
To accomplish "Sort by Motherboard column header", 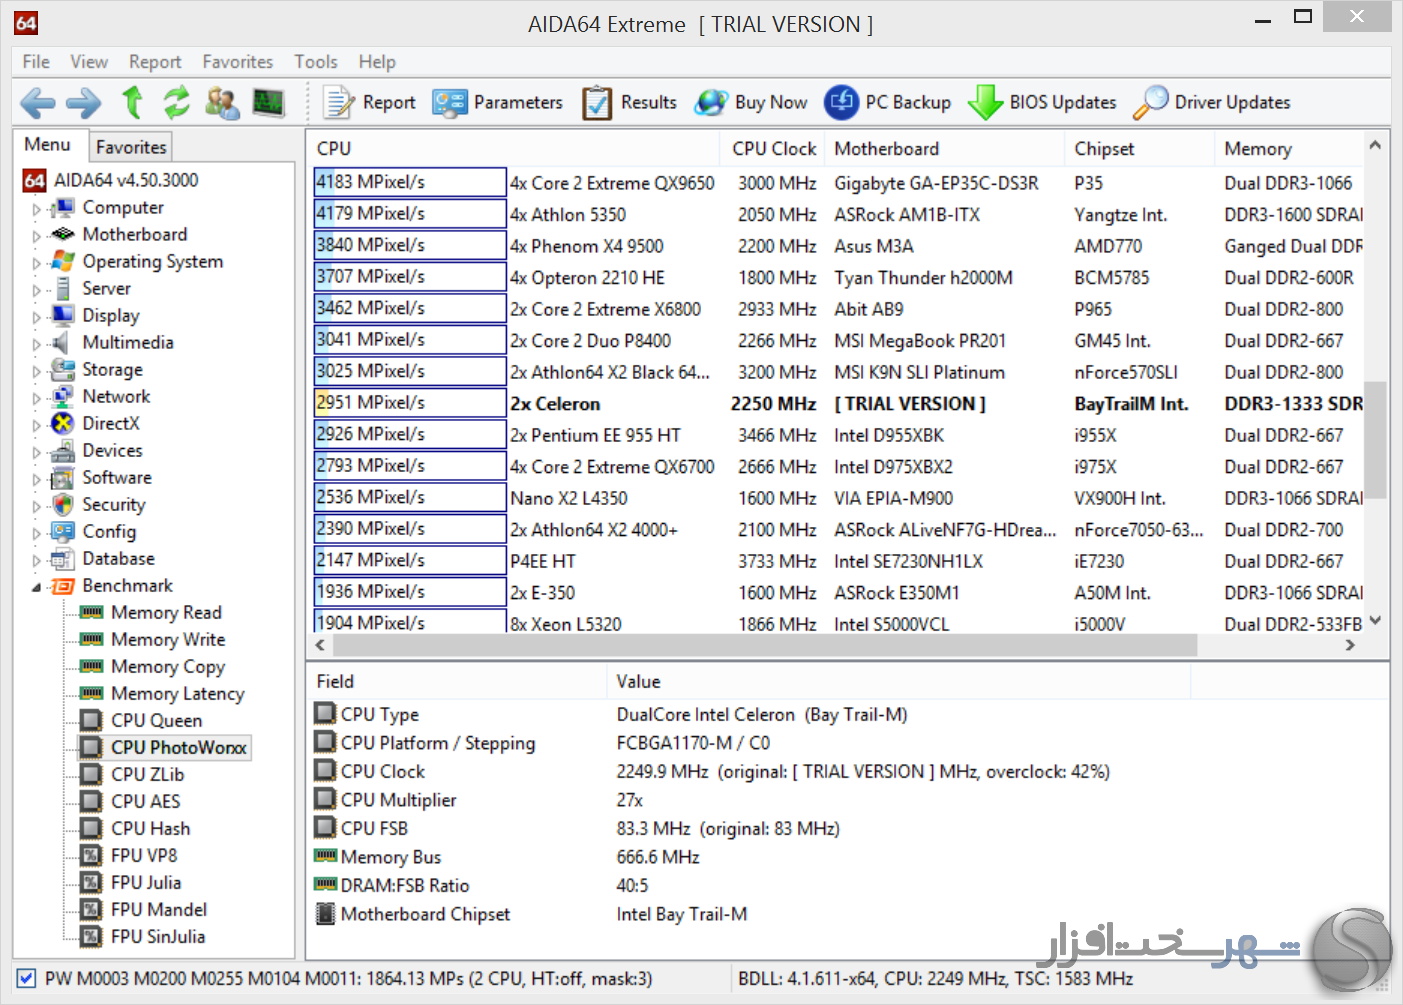I will [x=945, y=149].
